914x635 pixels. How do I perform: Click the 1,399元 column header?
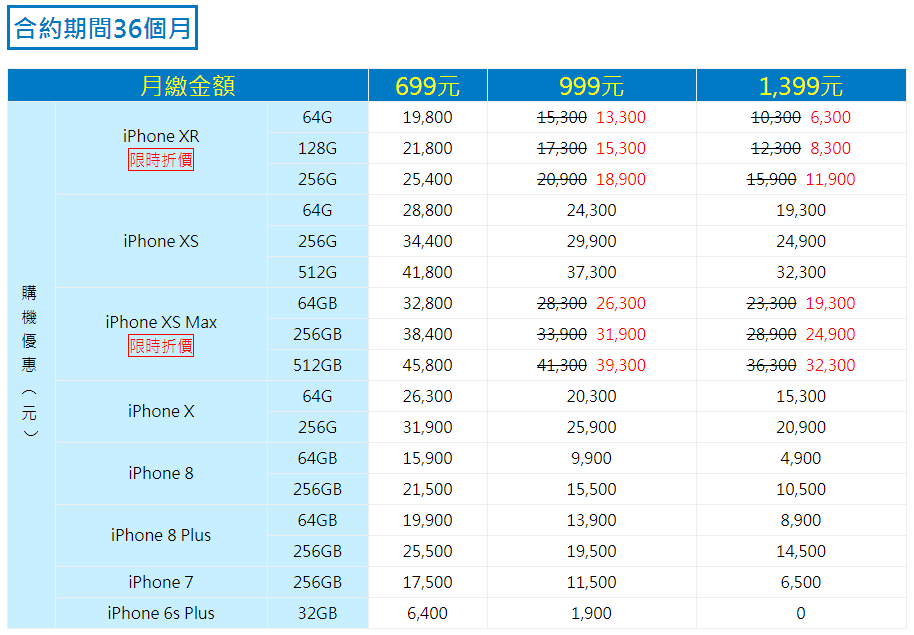point(801,86)
